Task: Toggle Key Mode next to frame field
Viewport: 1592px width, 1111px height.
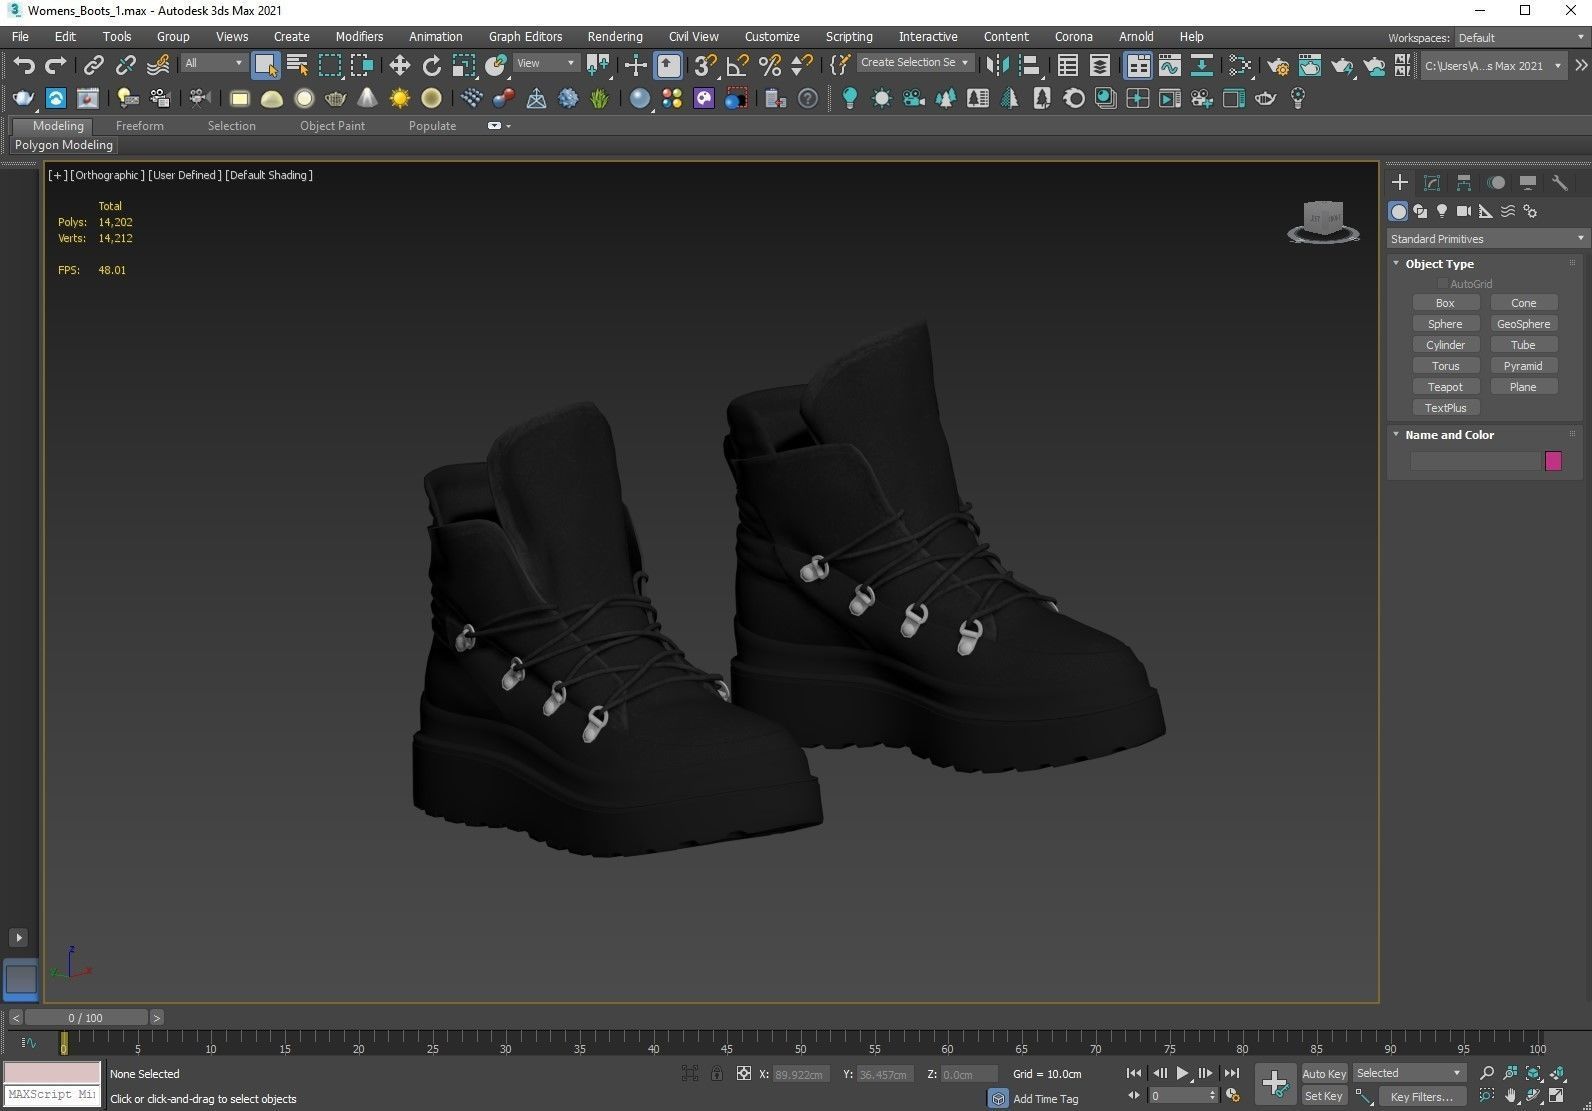Action: pos(1134,1096)
